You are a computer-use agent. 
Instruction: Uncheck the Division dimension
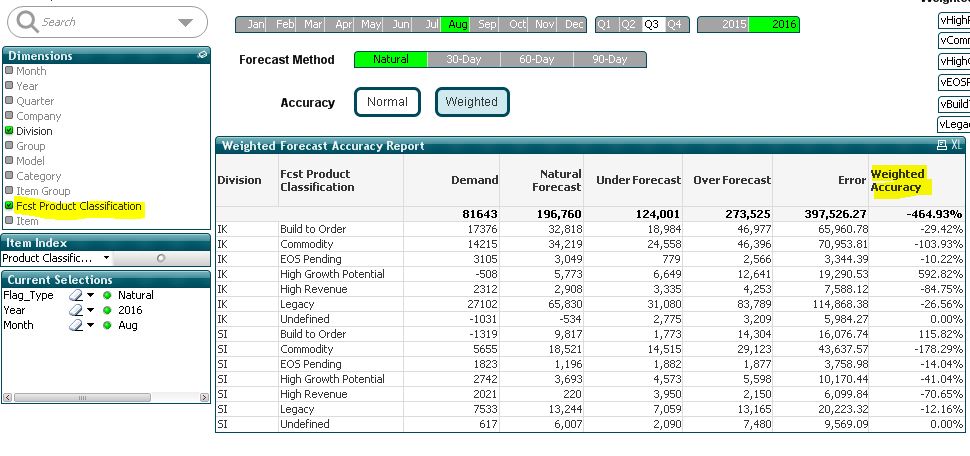coord(10,131)
